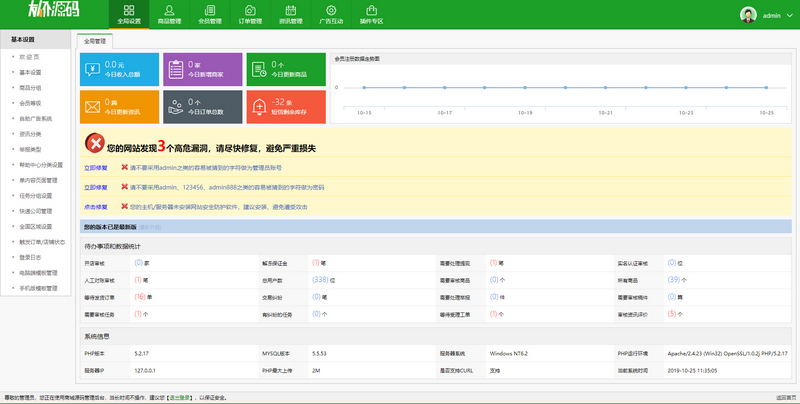This screenshot has width=800, height=404.
Task: Click the envelope icon on 今日更新资讯 card
Action: pos(92,107)
